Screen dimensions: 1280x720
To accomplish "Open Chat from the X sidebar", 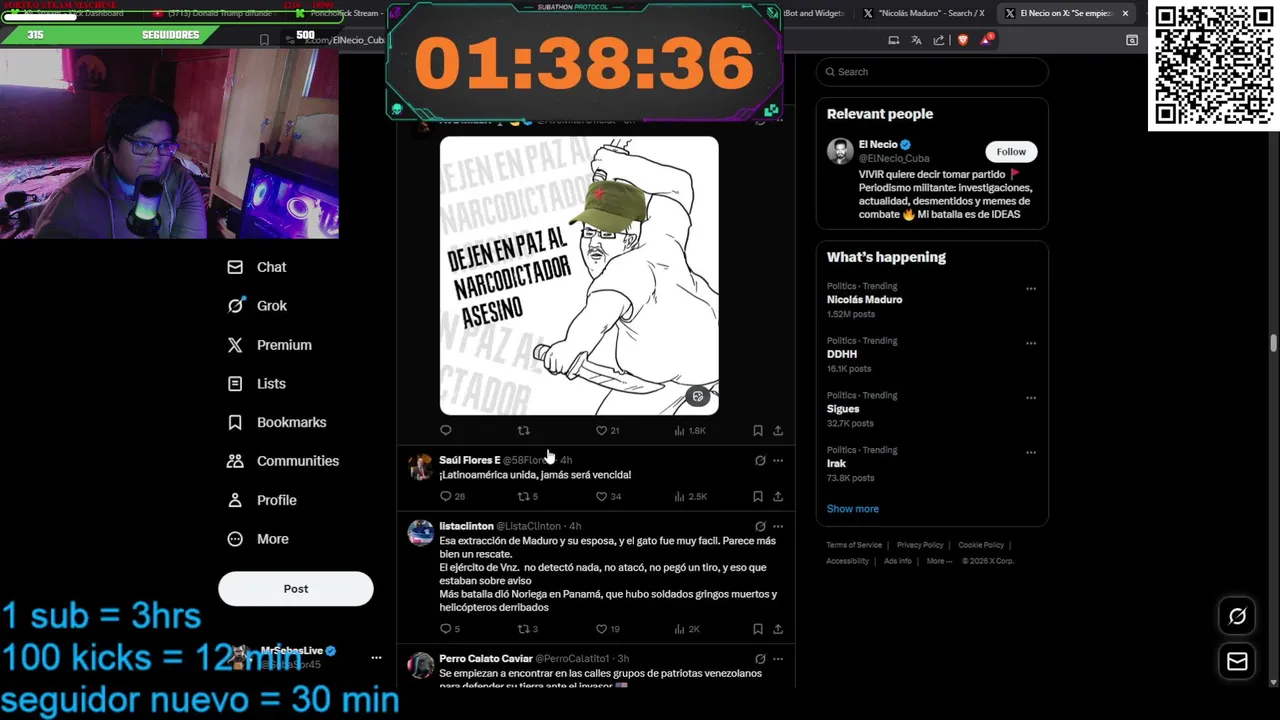I will coord(256,267).
